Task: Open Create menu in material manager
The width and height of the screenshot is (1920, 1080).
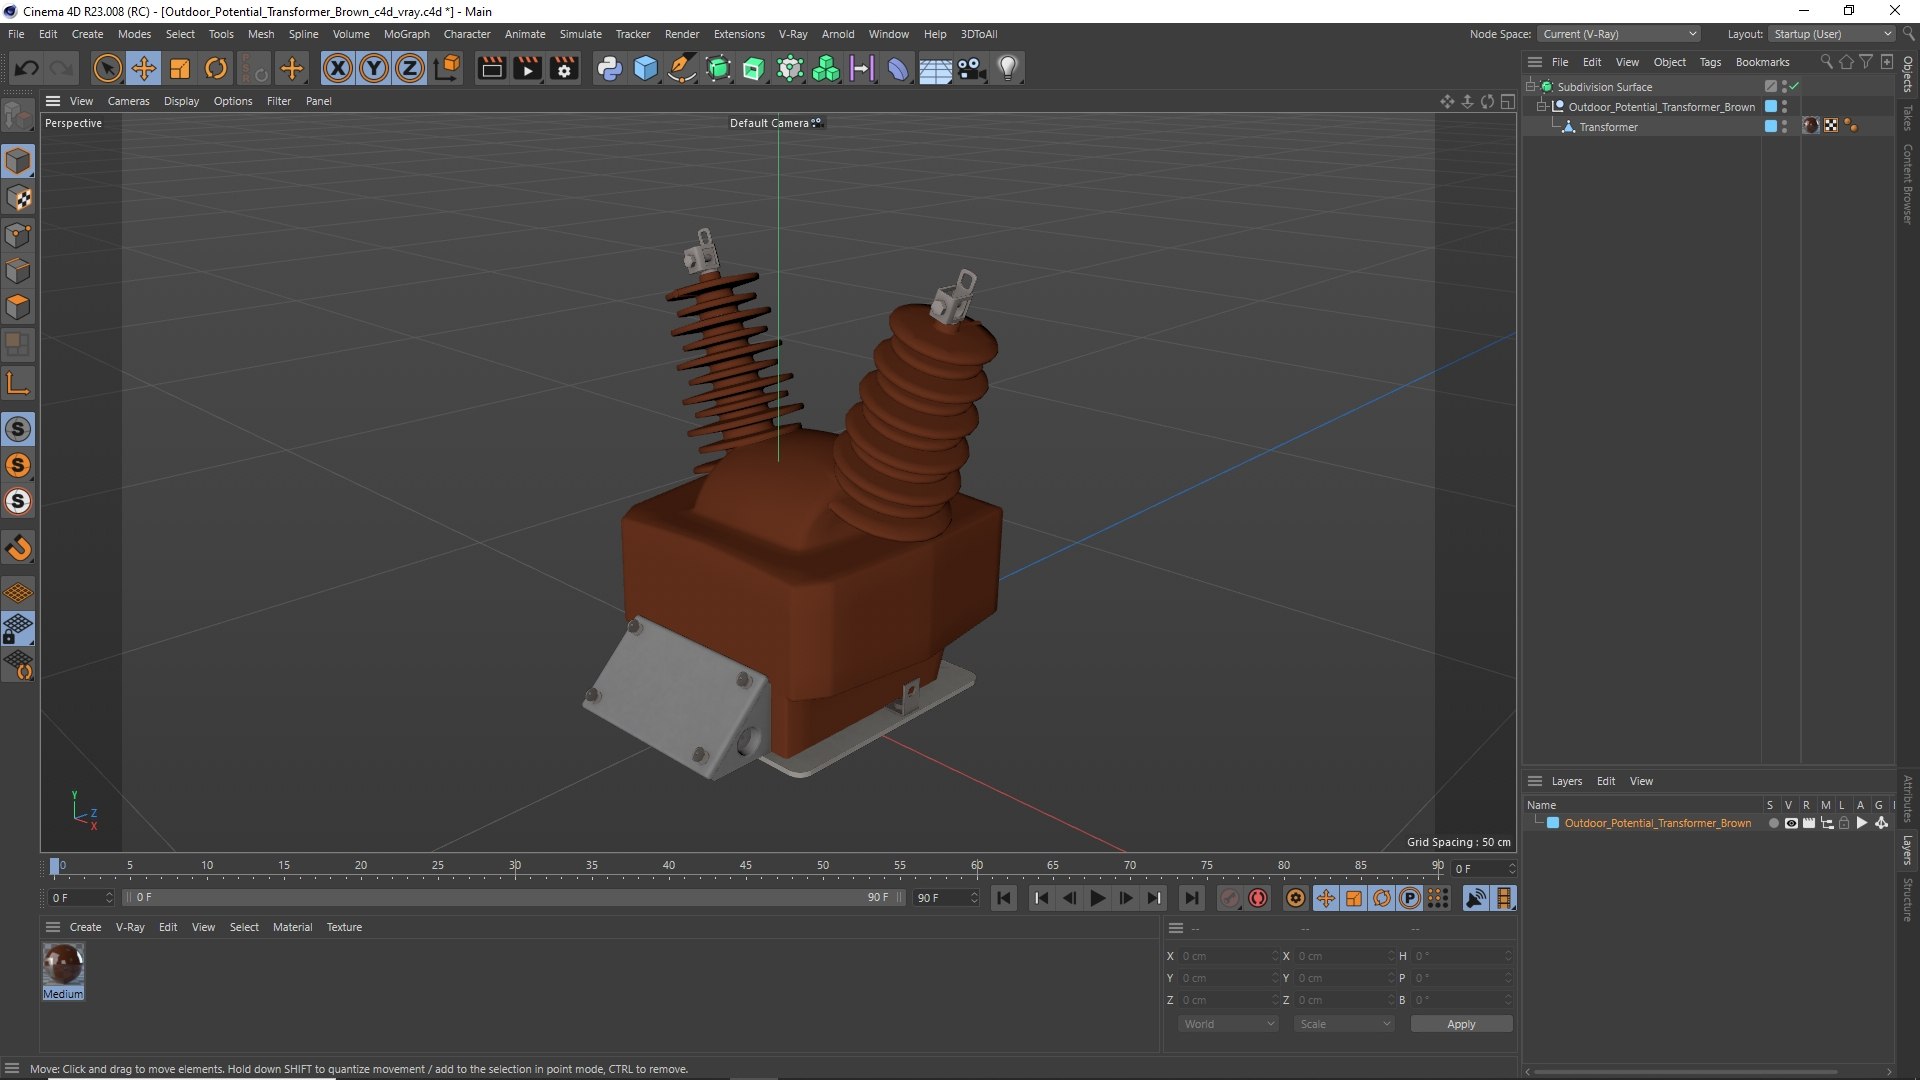Action: pyautogui.click(x=85, y=927)
